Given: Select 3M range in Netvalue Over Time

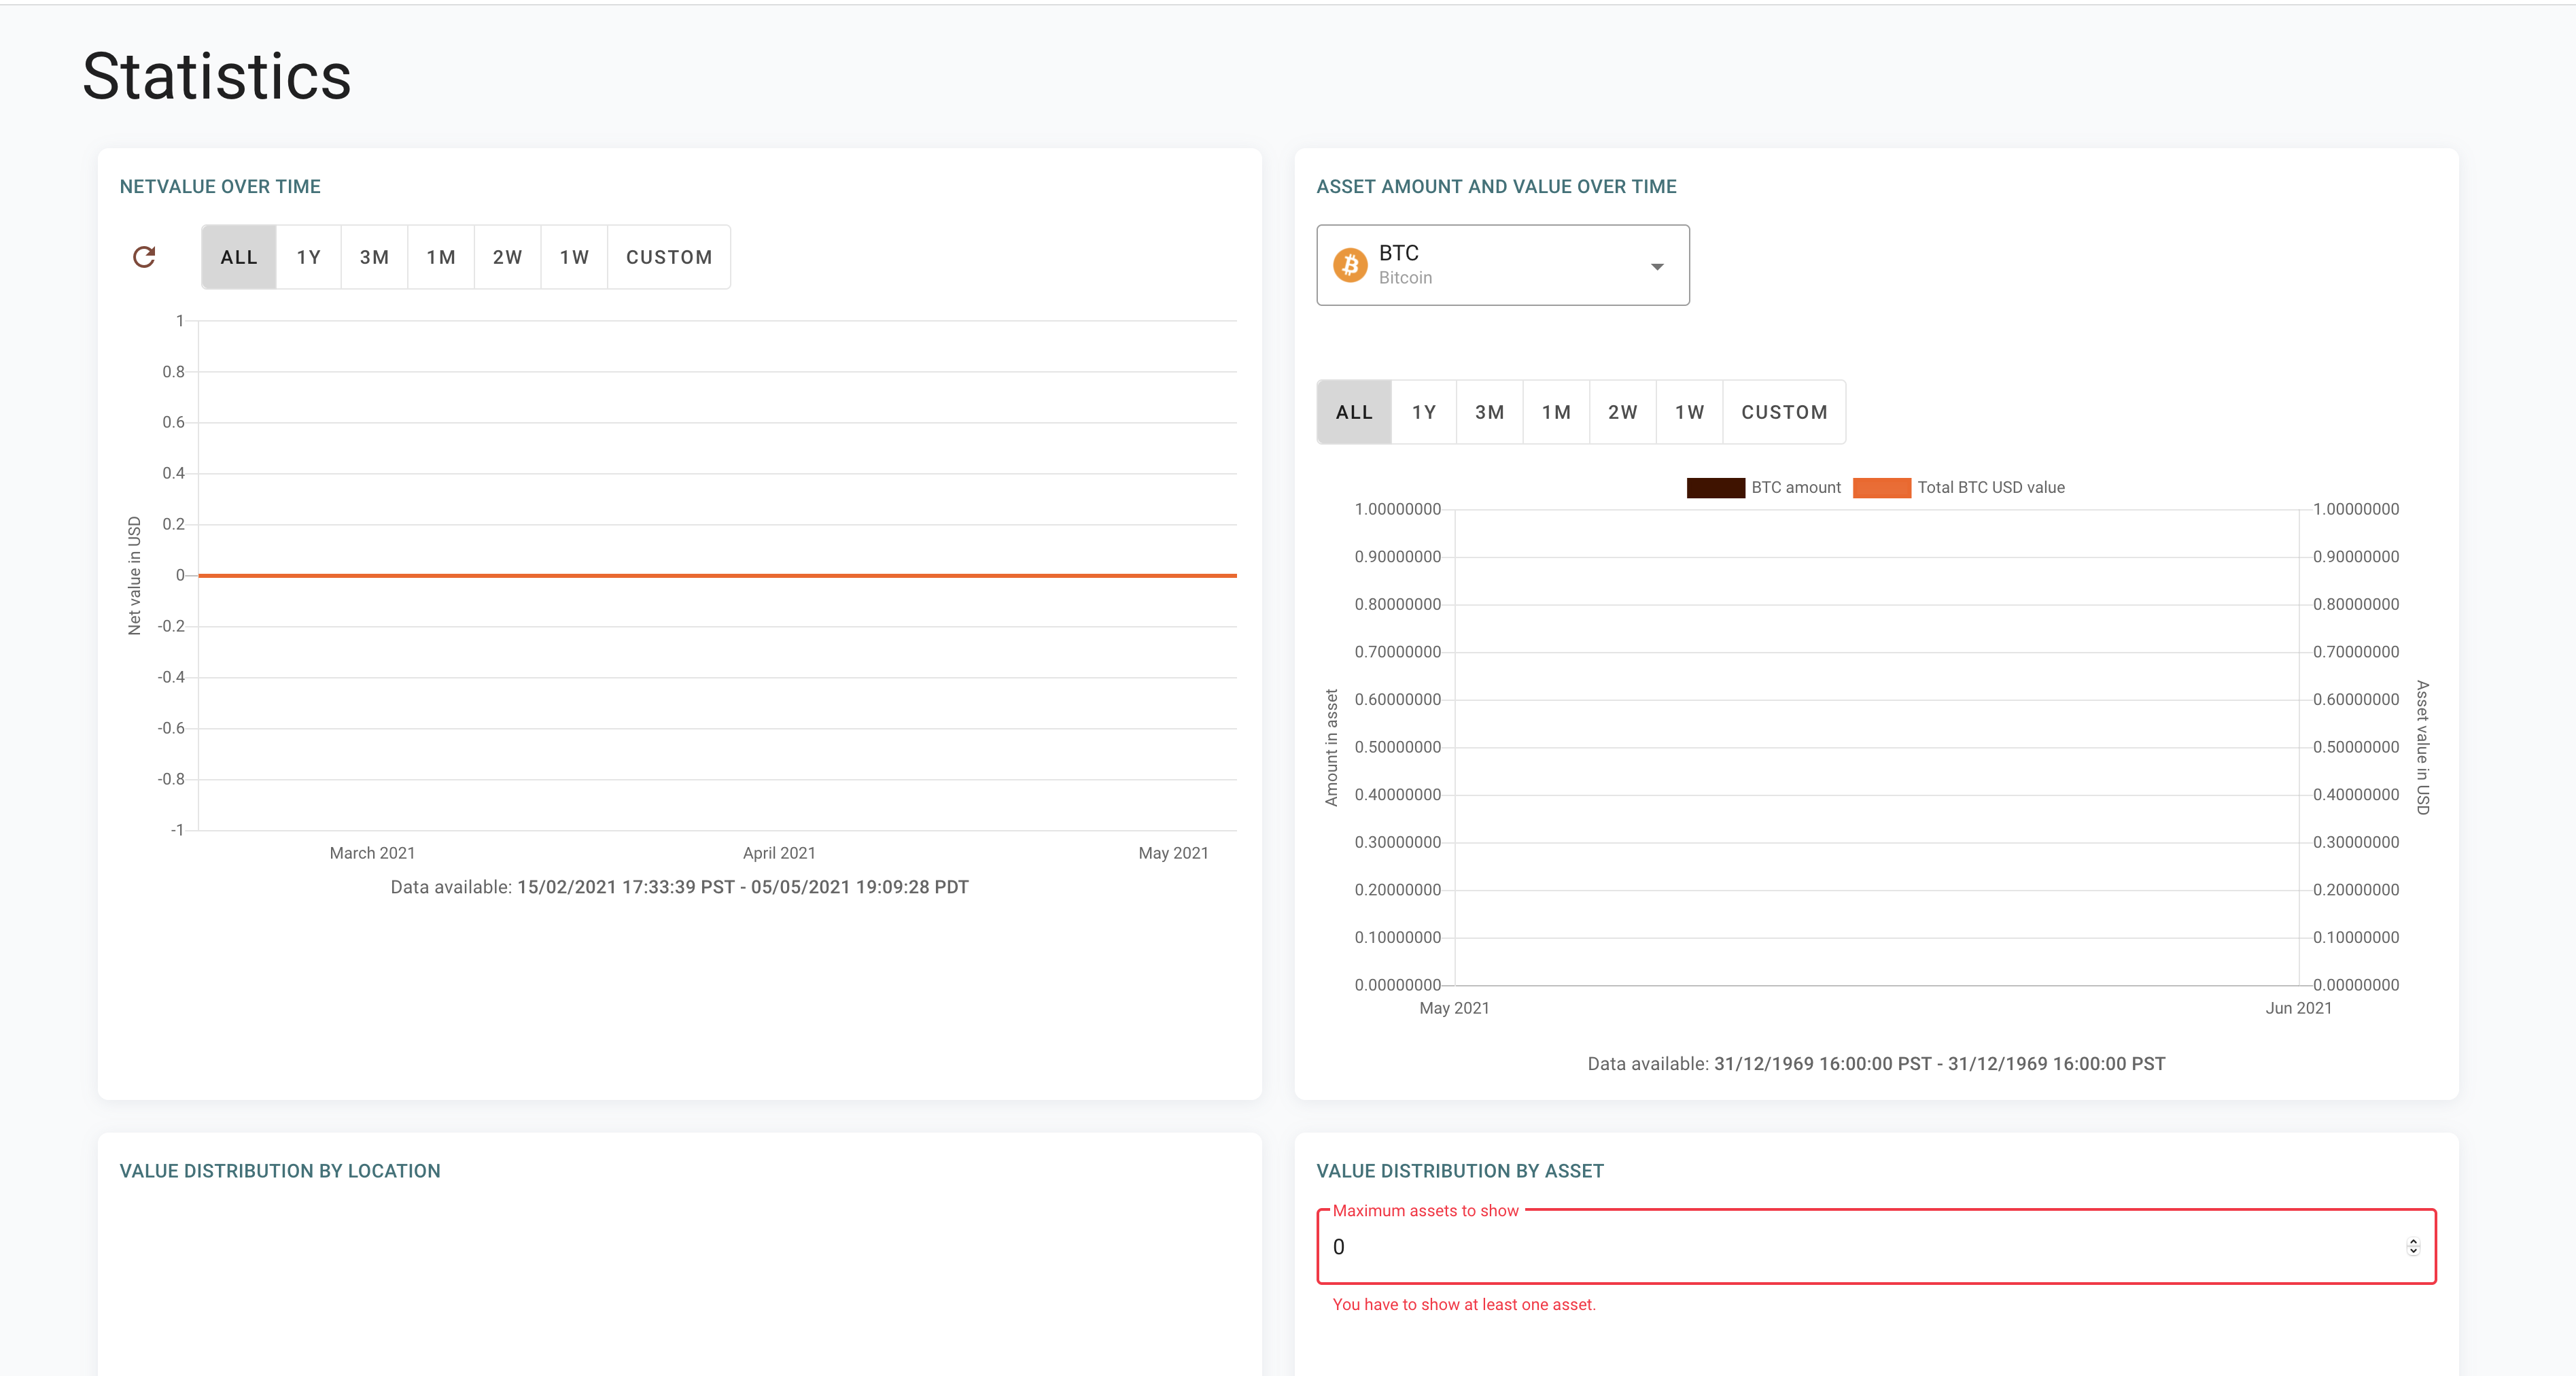Looking at the screenshot, I should (x=375, y=257).
